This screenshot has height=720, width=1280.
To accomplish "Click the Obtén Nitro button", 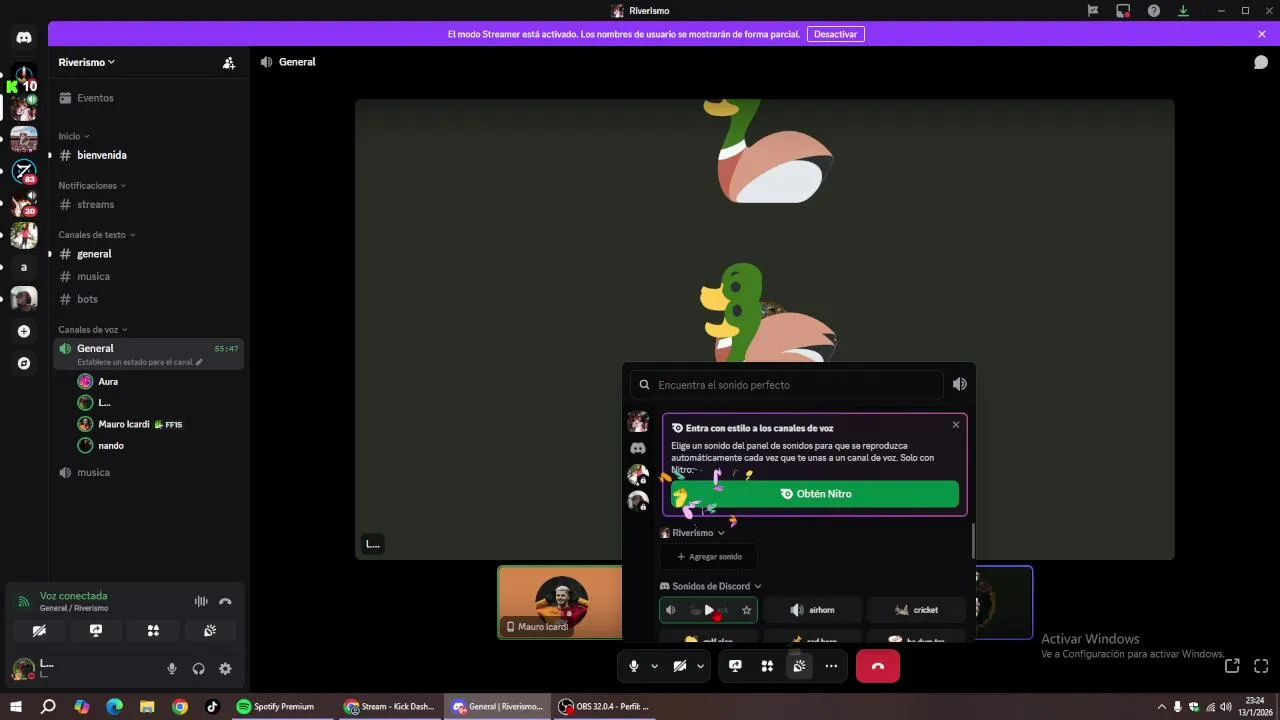I will point(815,494).
